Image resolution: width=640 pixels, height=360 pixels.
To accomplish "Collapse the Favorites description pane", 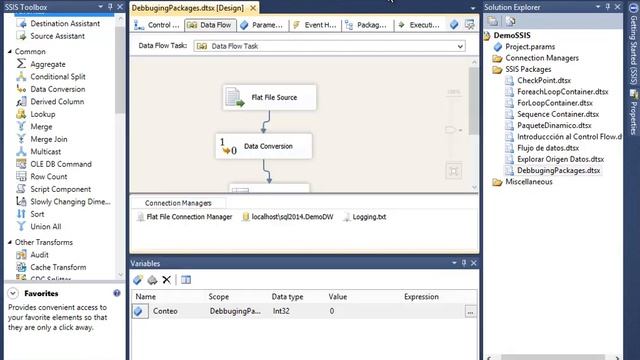I will (x=13, y=293).
